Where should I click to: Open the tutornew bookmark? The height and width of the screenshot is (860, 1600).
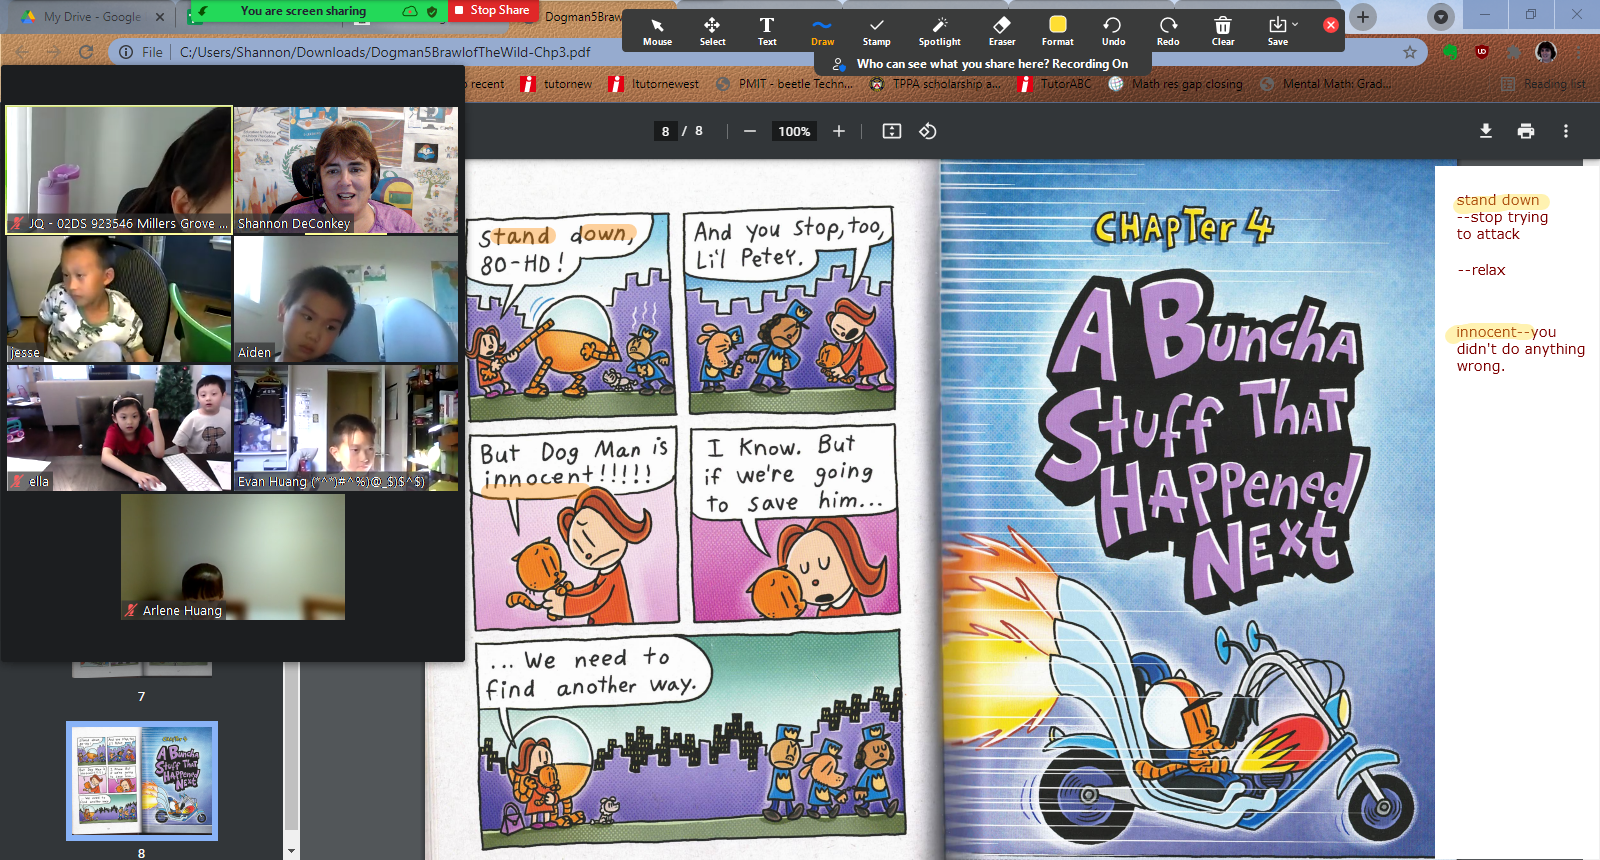(x=556, y=84)
